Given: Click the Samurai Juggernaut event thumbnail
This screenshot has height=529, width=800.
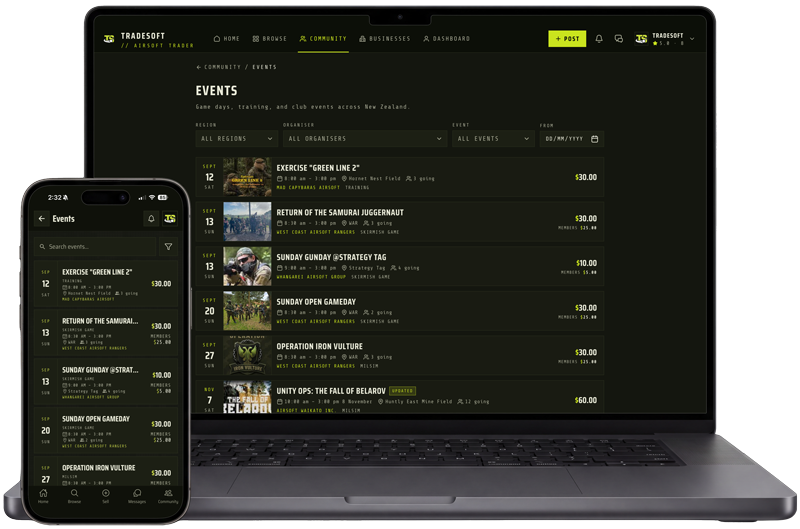Looking at the screenshot, I should pos(247,221).
